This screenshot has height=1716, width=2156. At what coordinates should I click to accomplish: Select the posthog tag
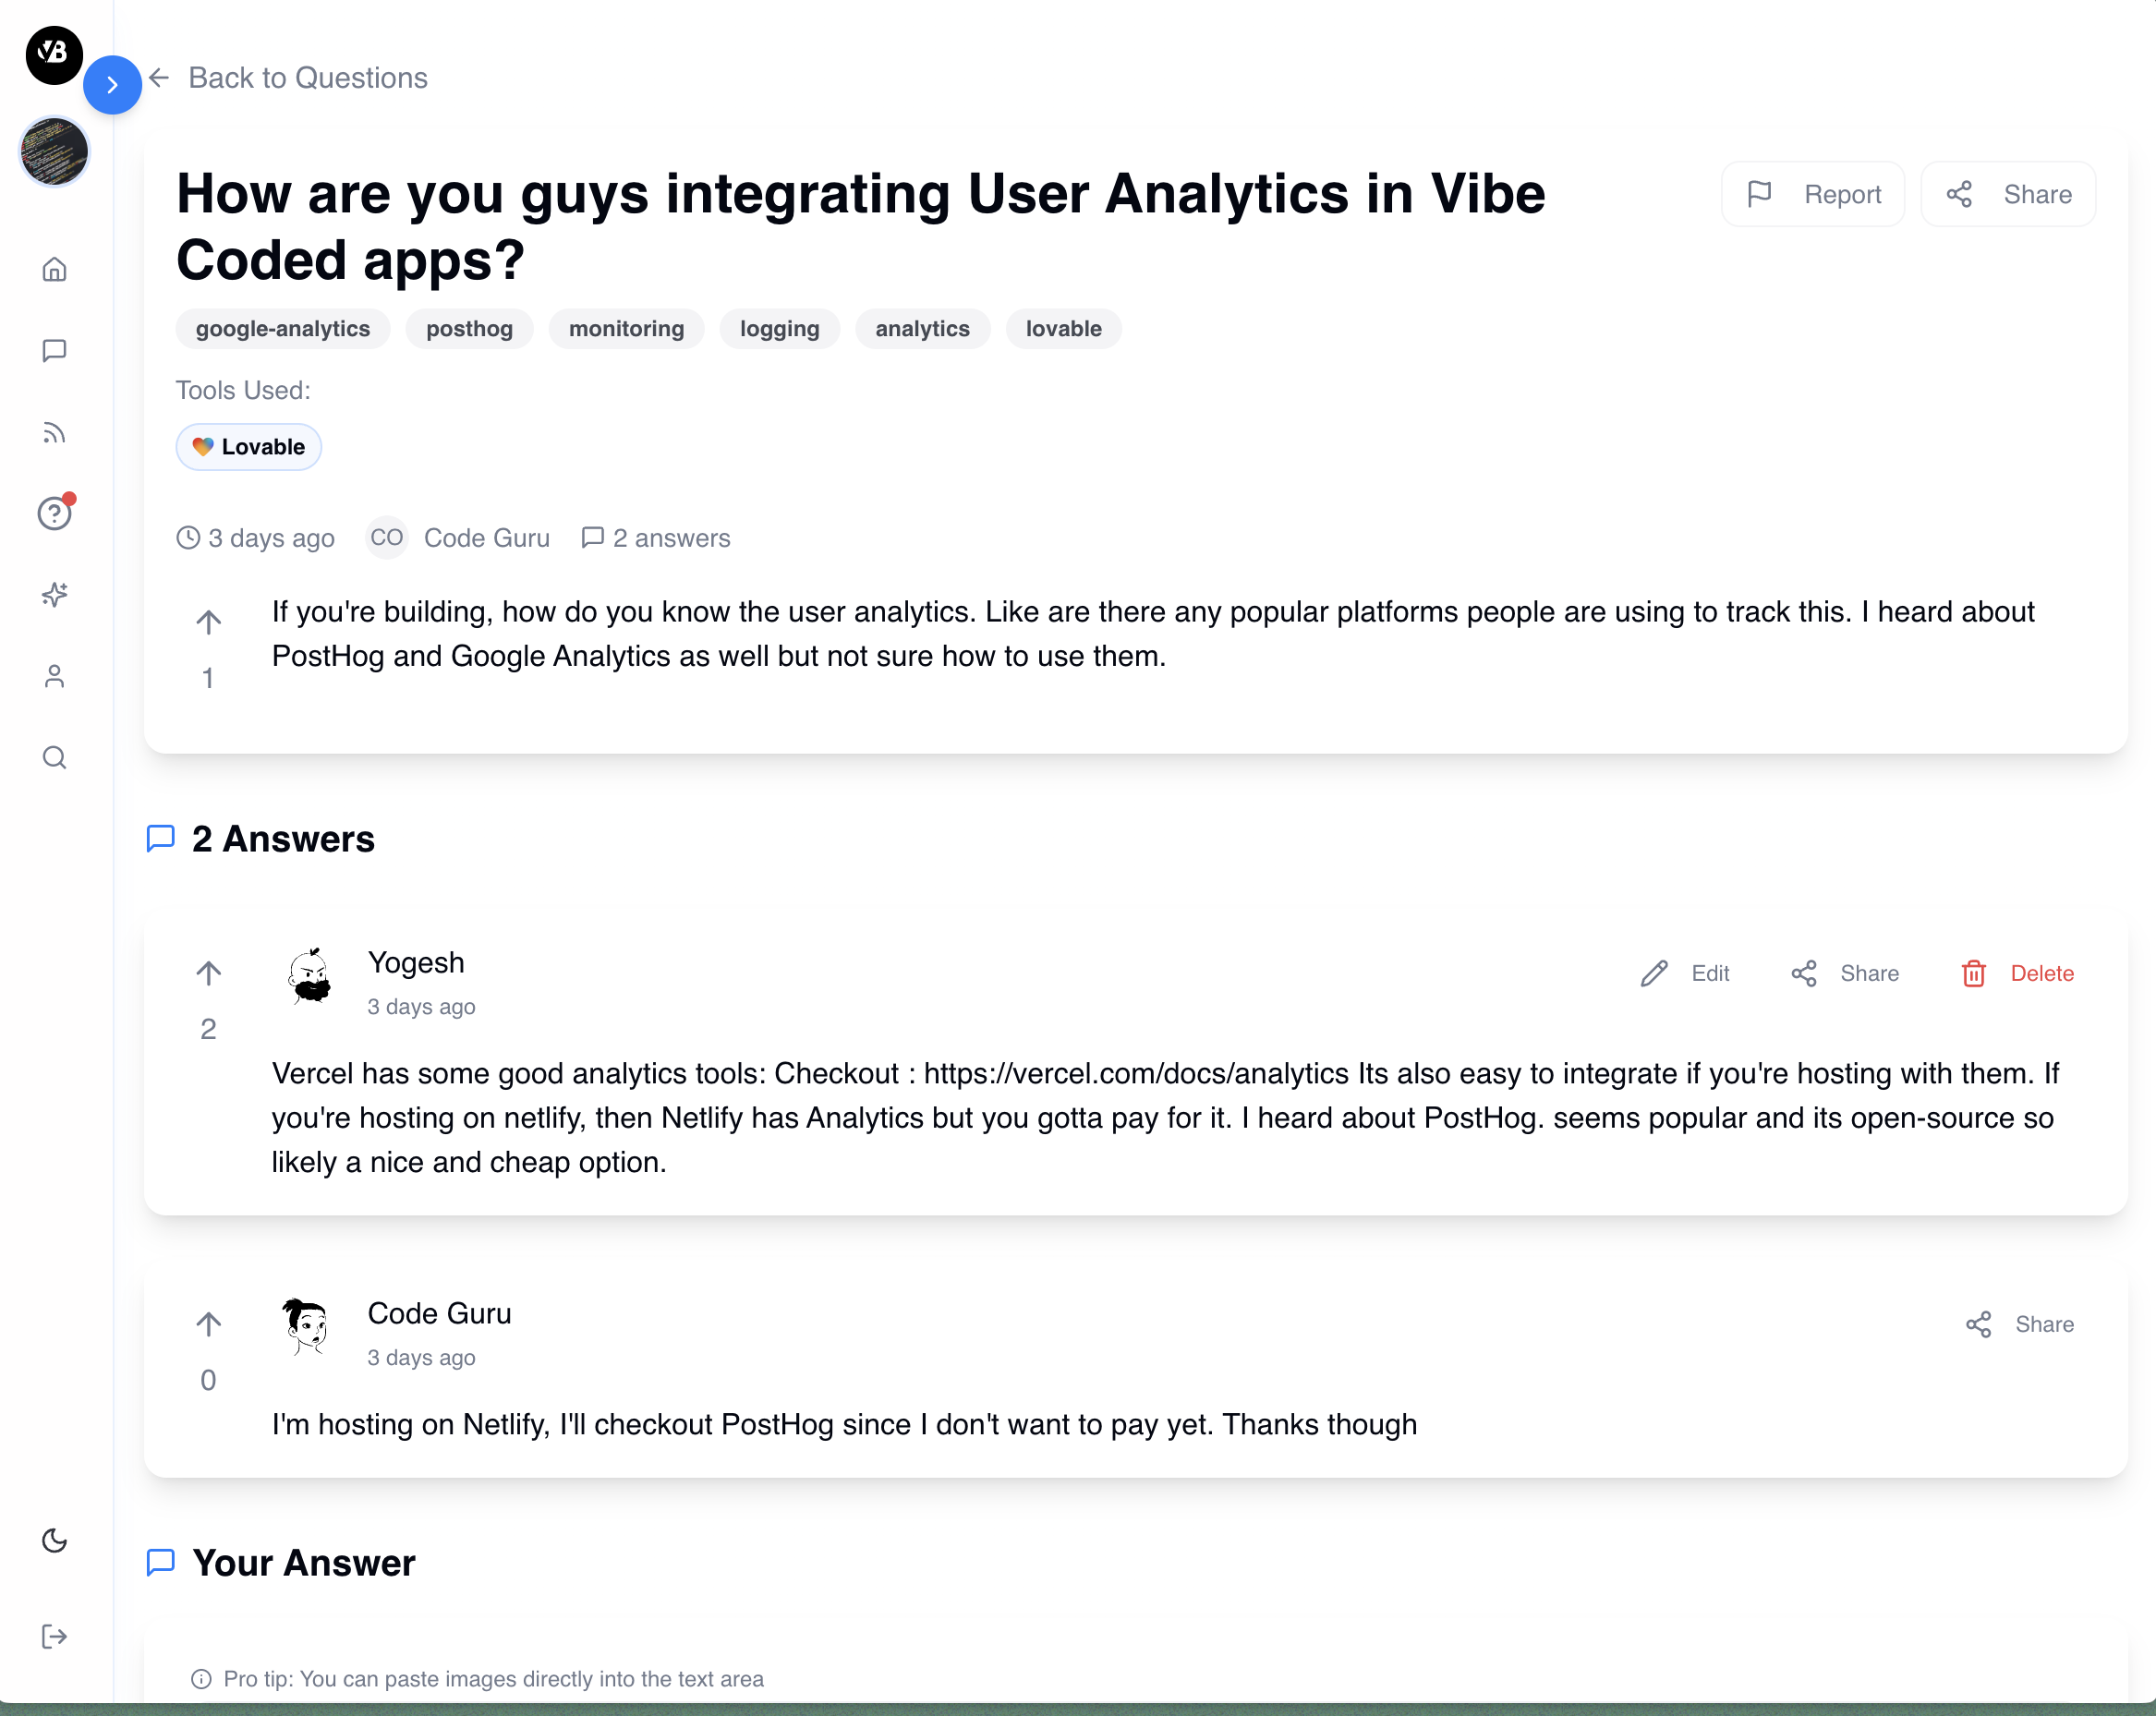click(x=469, y=329)
